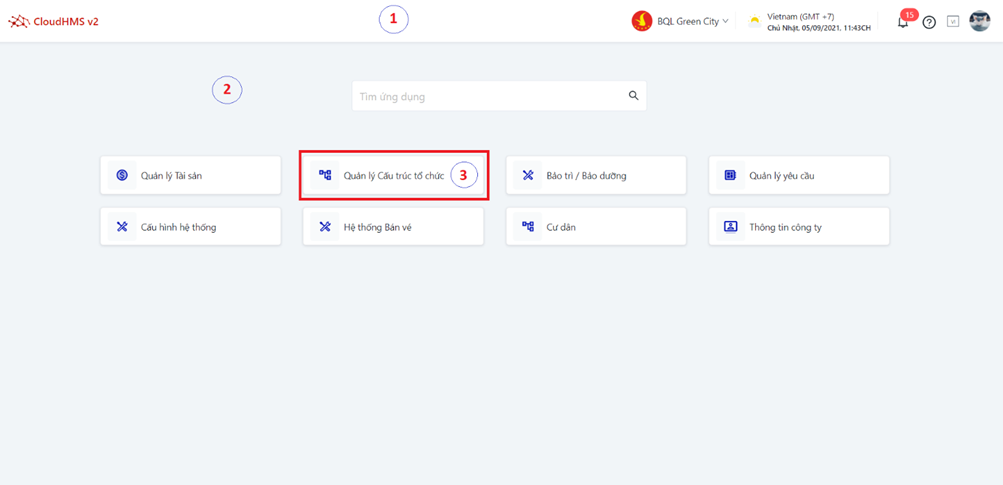Click the Vietnam (GMT +7) date and time
This screenshot has height=485, width=1003.
(x=818, y=22)
